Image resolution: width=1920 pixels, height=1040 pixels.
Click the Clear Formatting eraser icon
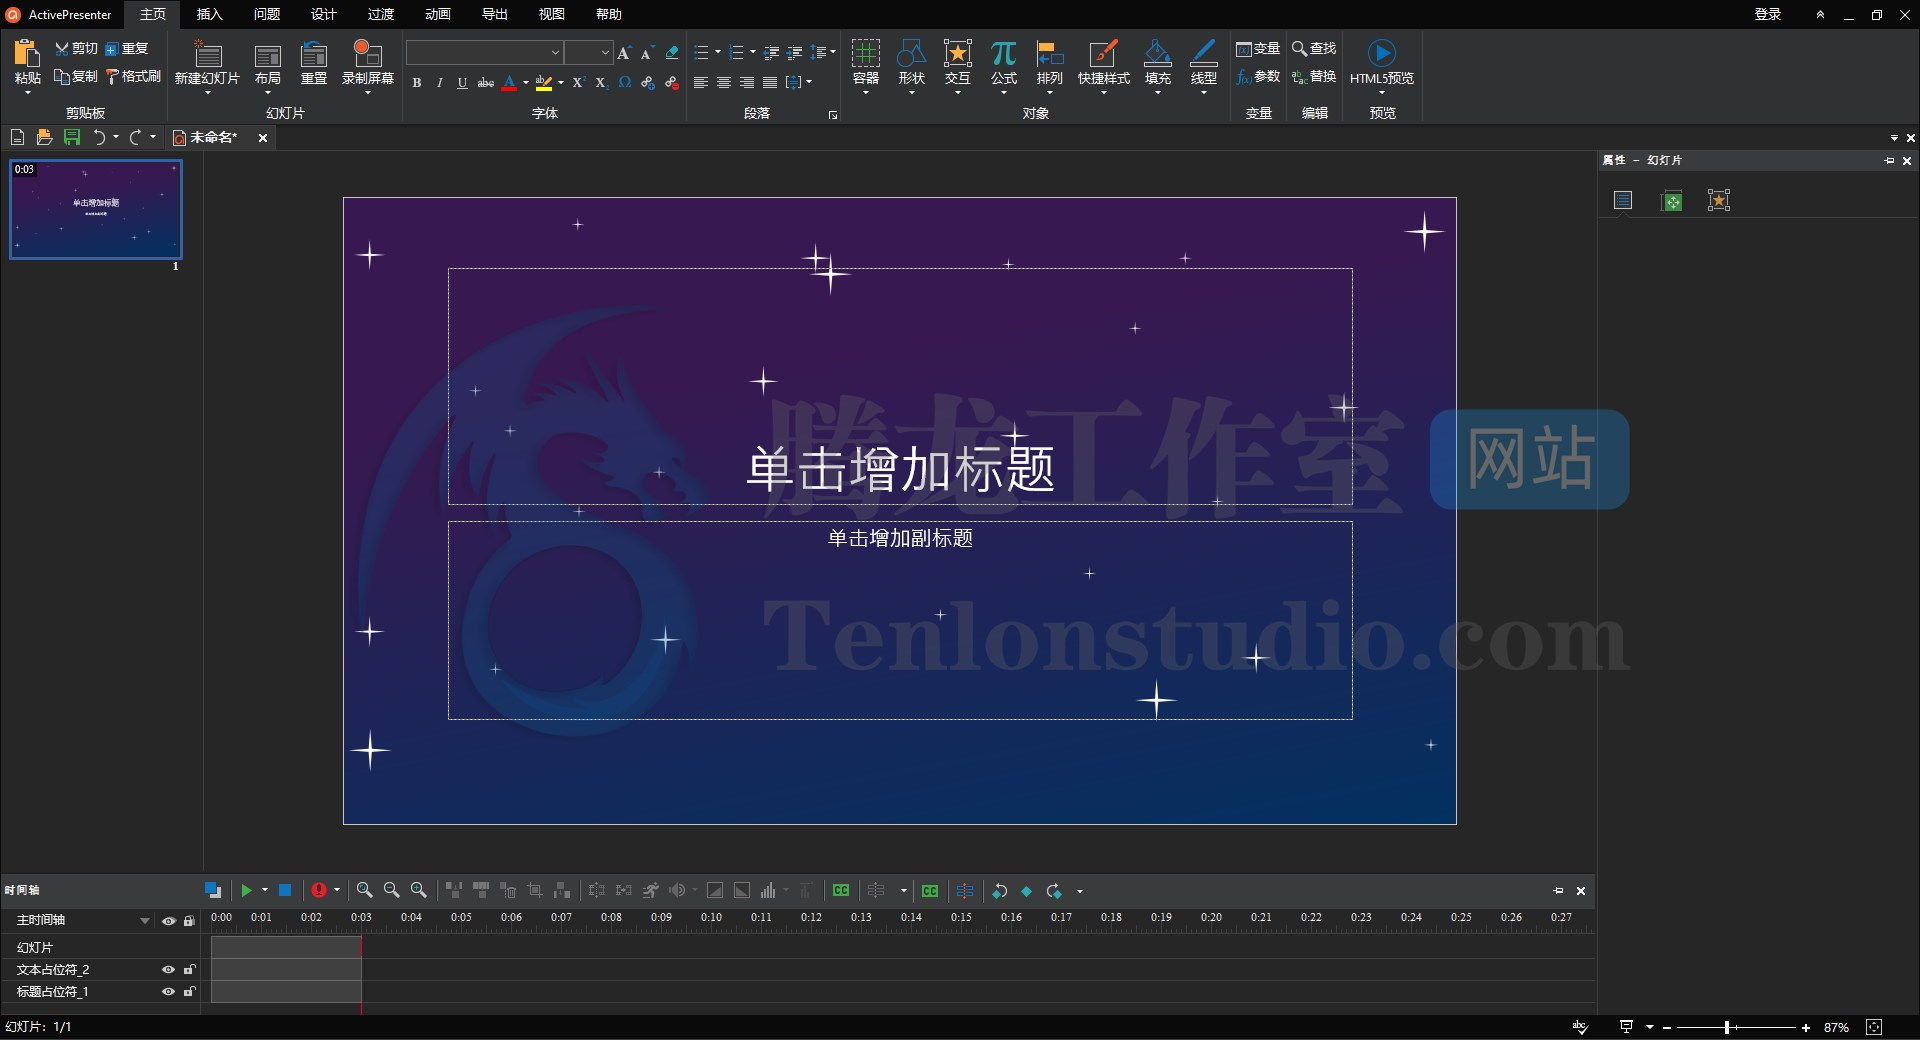click(672, 52)
